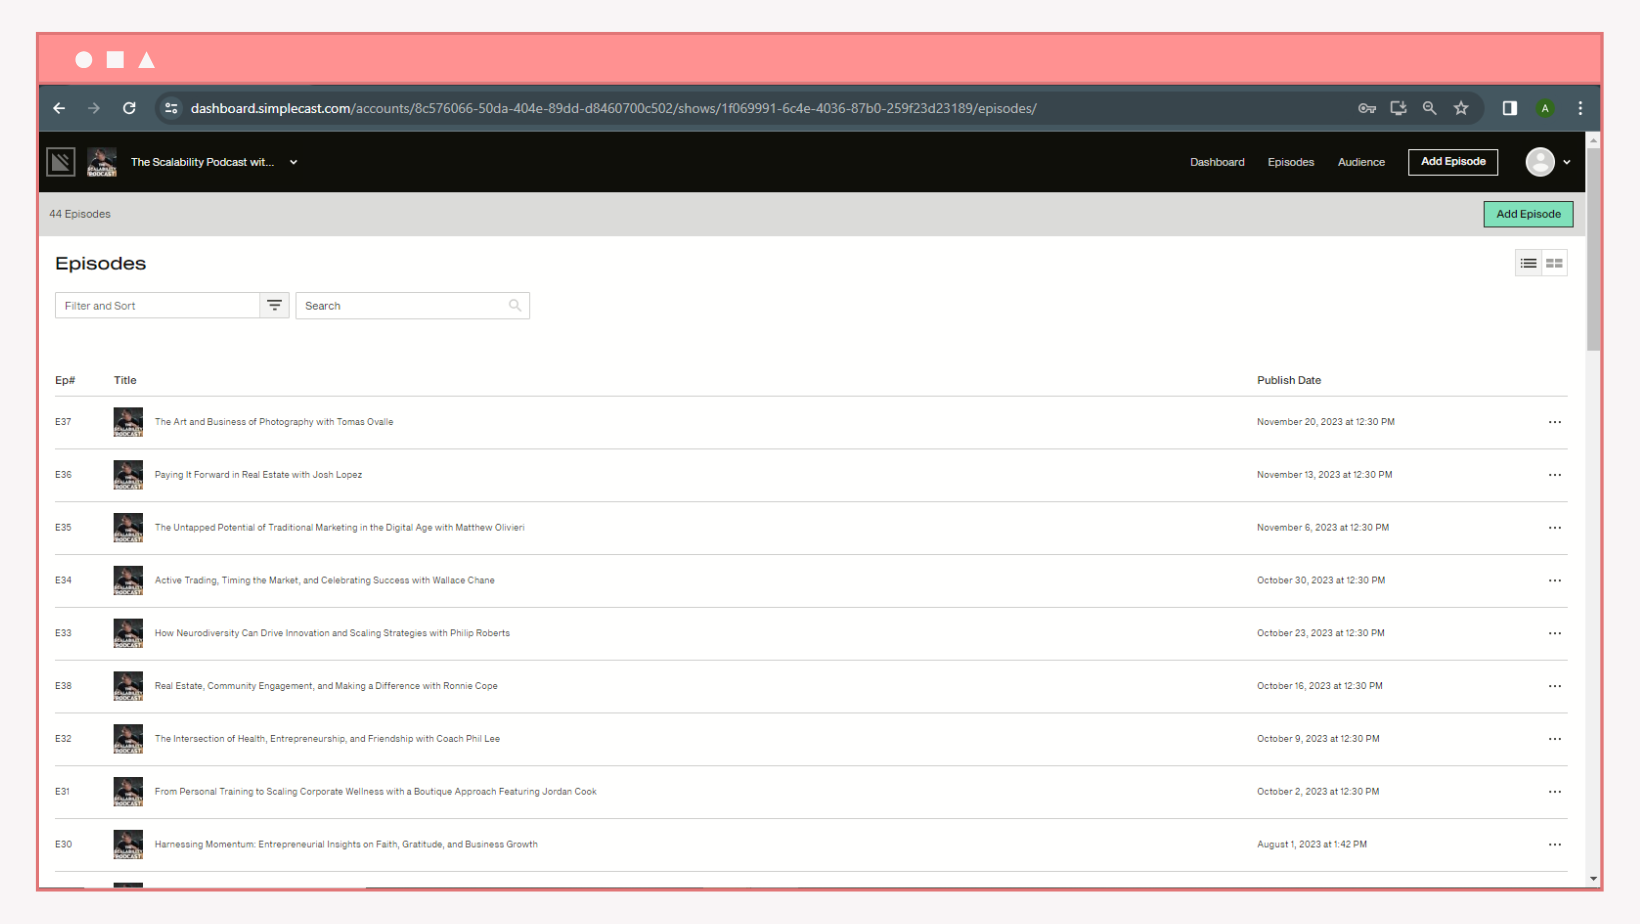Open site information icon in address bar
Image resolution: width=1640 pixels, height=924 pixels.
coord(172,108)
